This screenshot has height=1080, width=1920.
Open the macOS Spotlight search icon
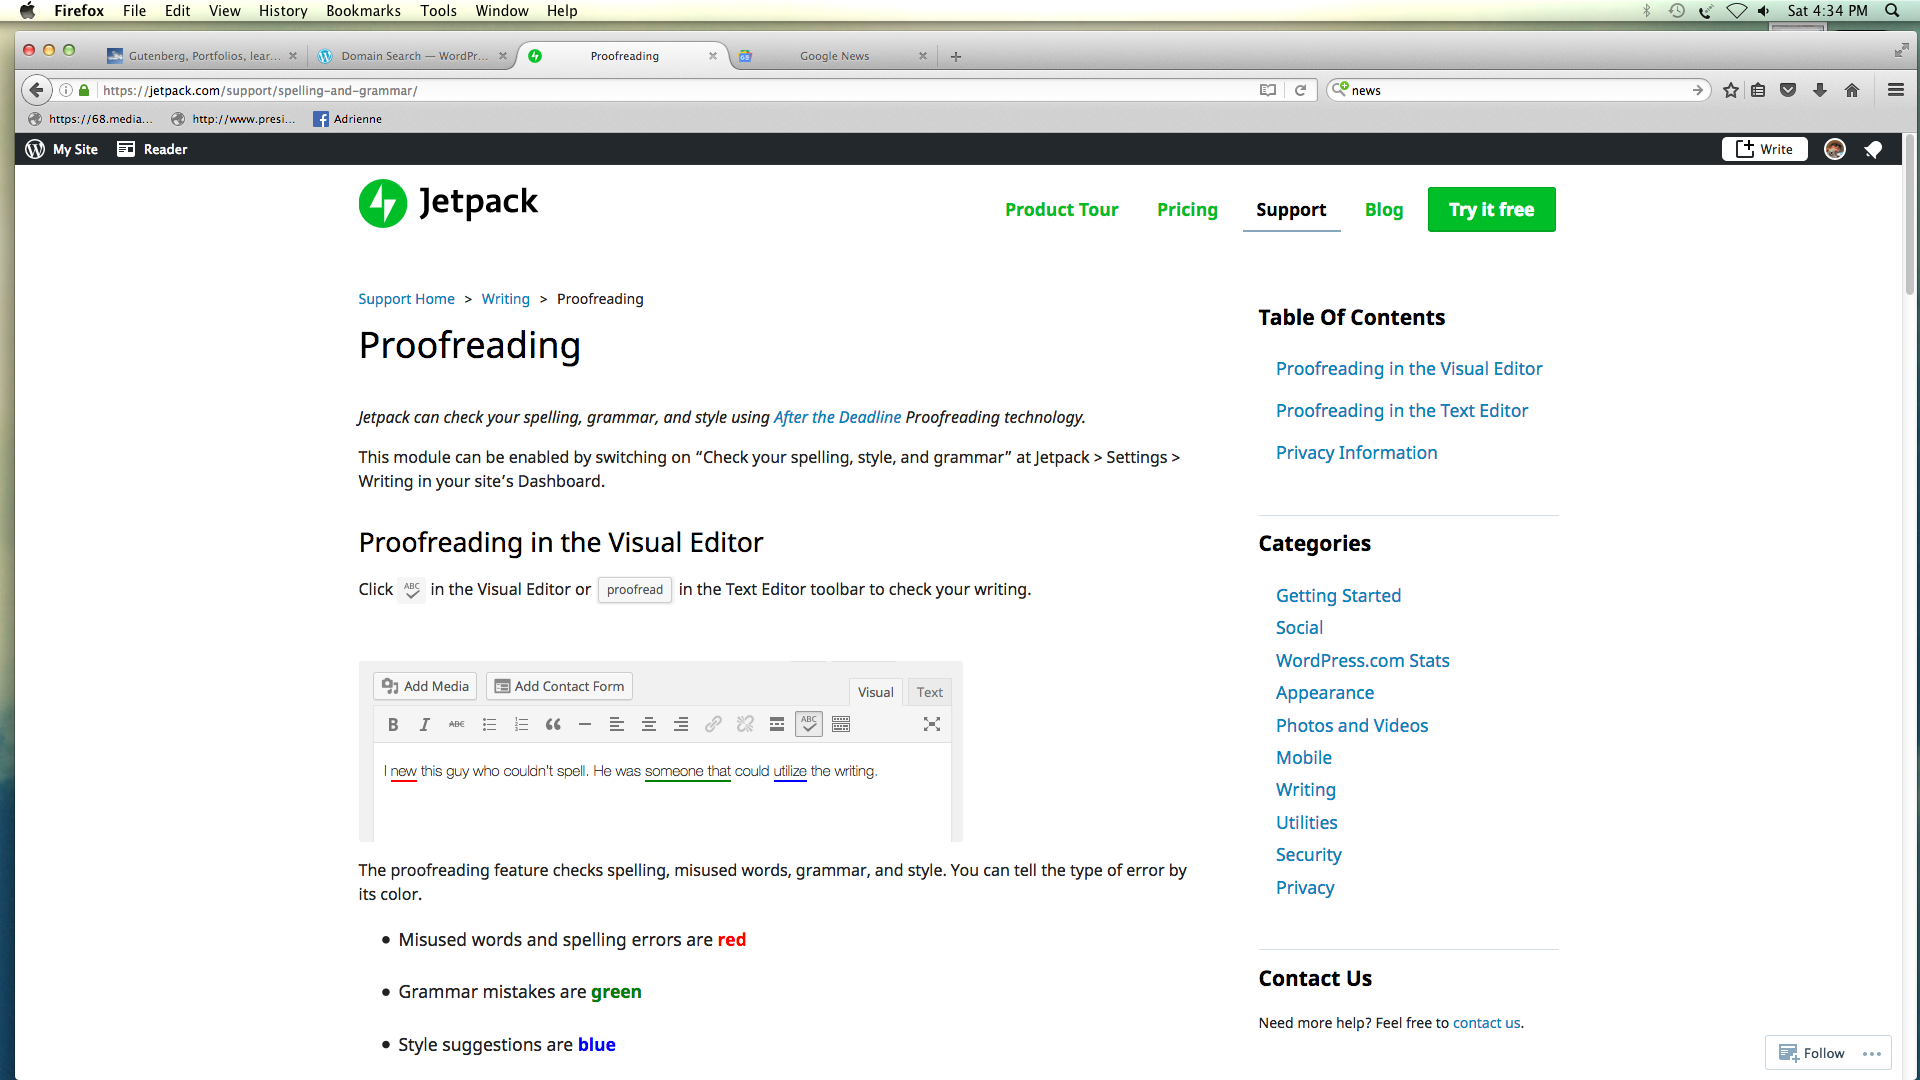(x=1892, y=11)
